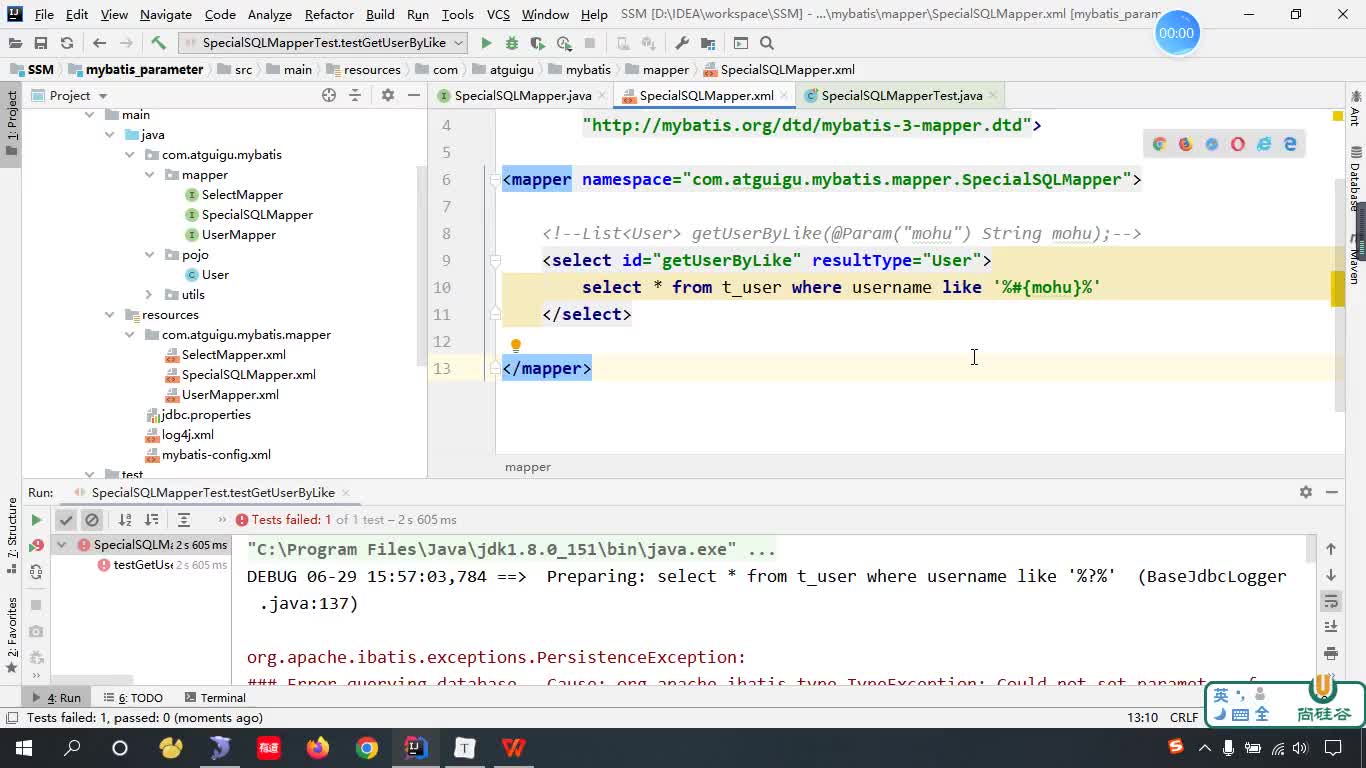
Task: Collapse com.atguigu.mybatis package node
Action: coord(129,155)
